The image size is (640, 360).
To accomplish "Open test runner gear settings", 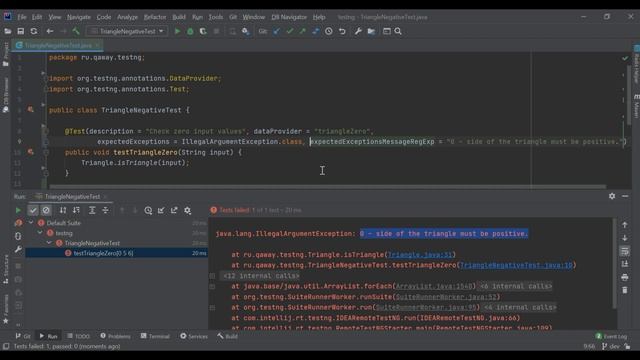I will (187, 210).
